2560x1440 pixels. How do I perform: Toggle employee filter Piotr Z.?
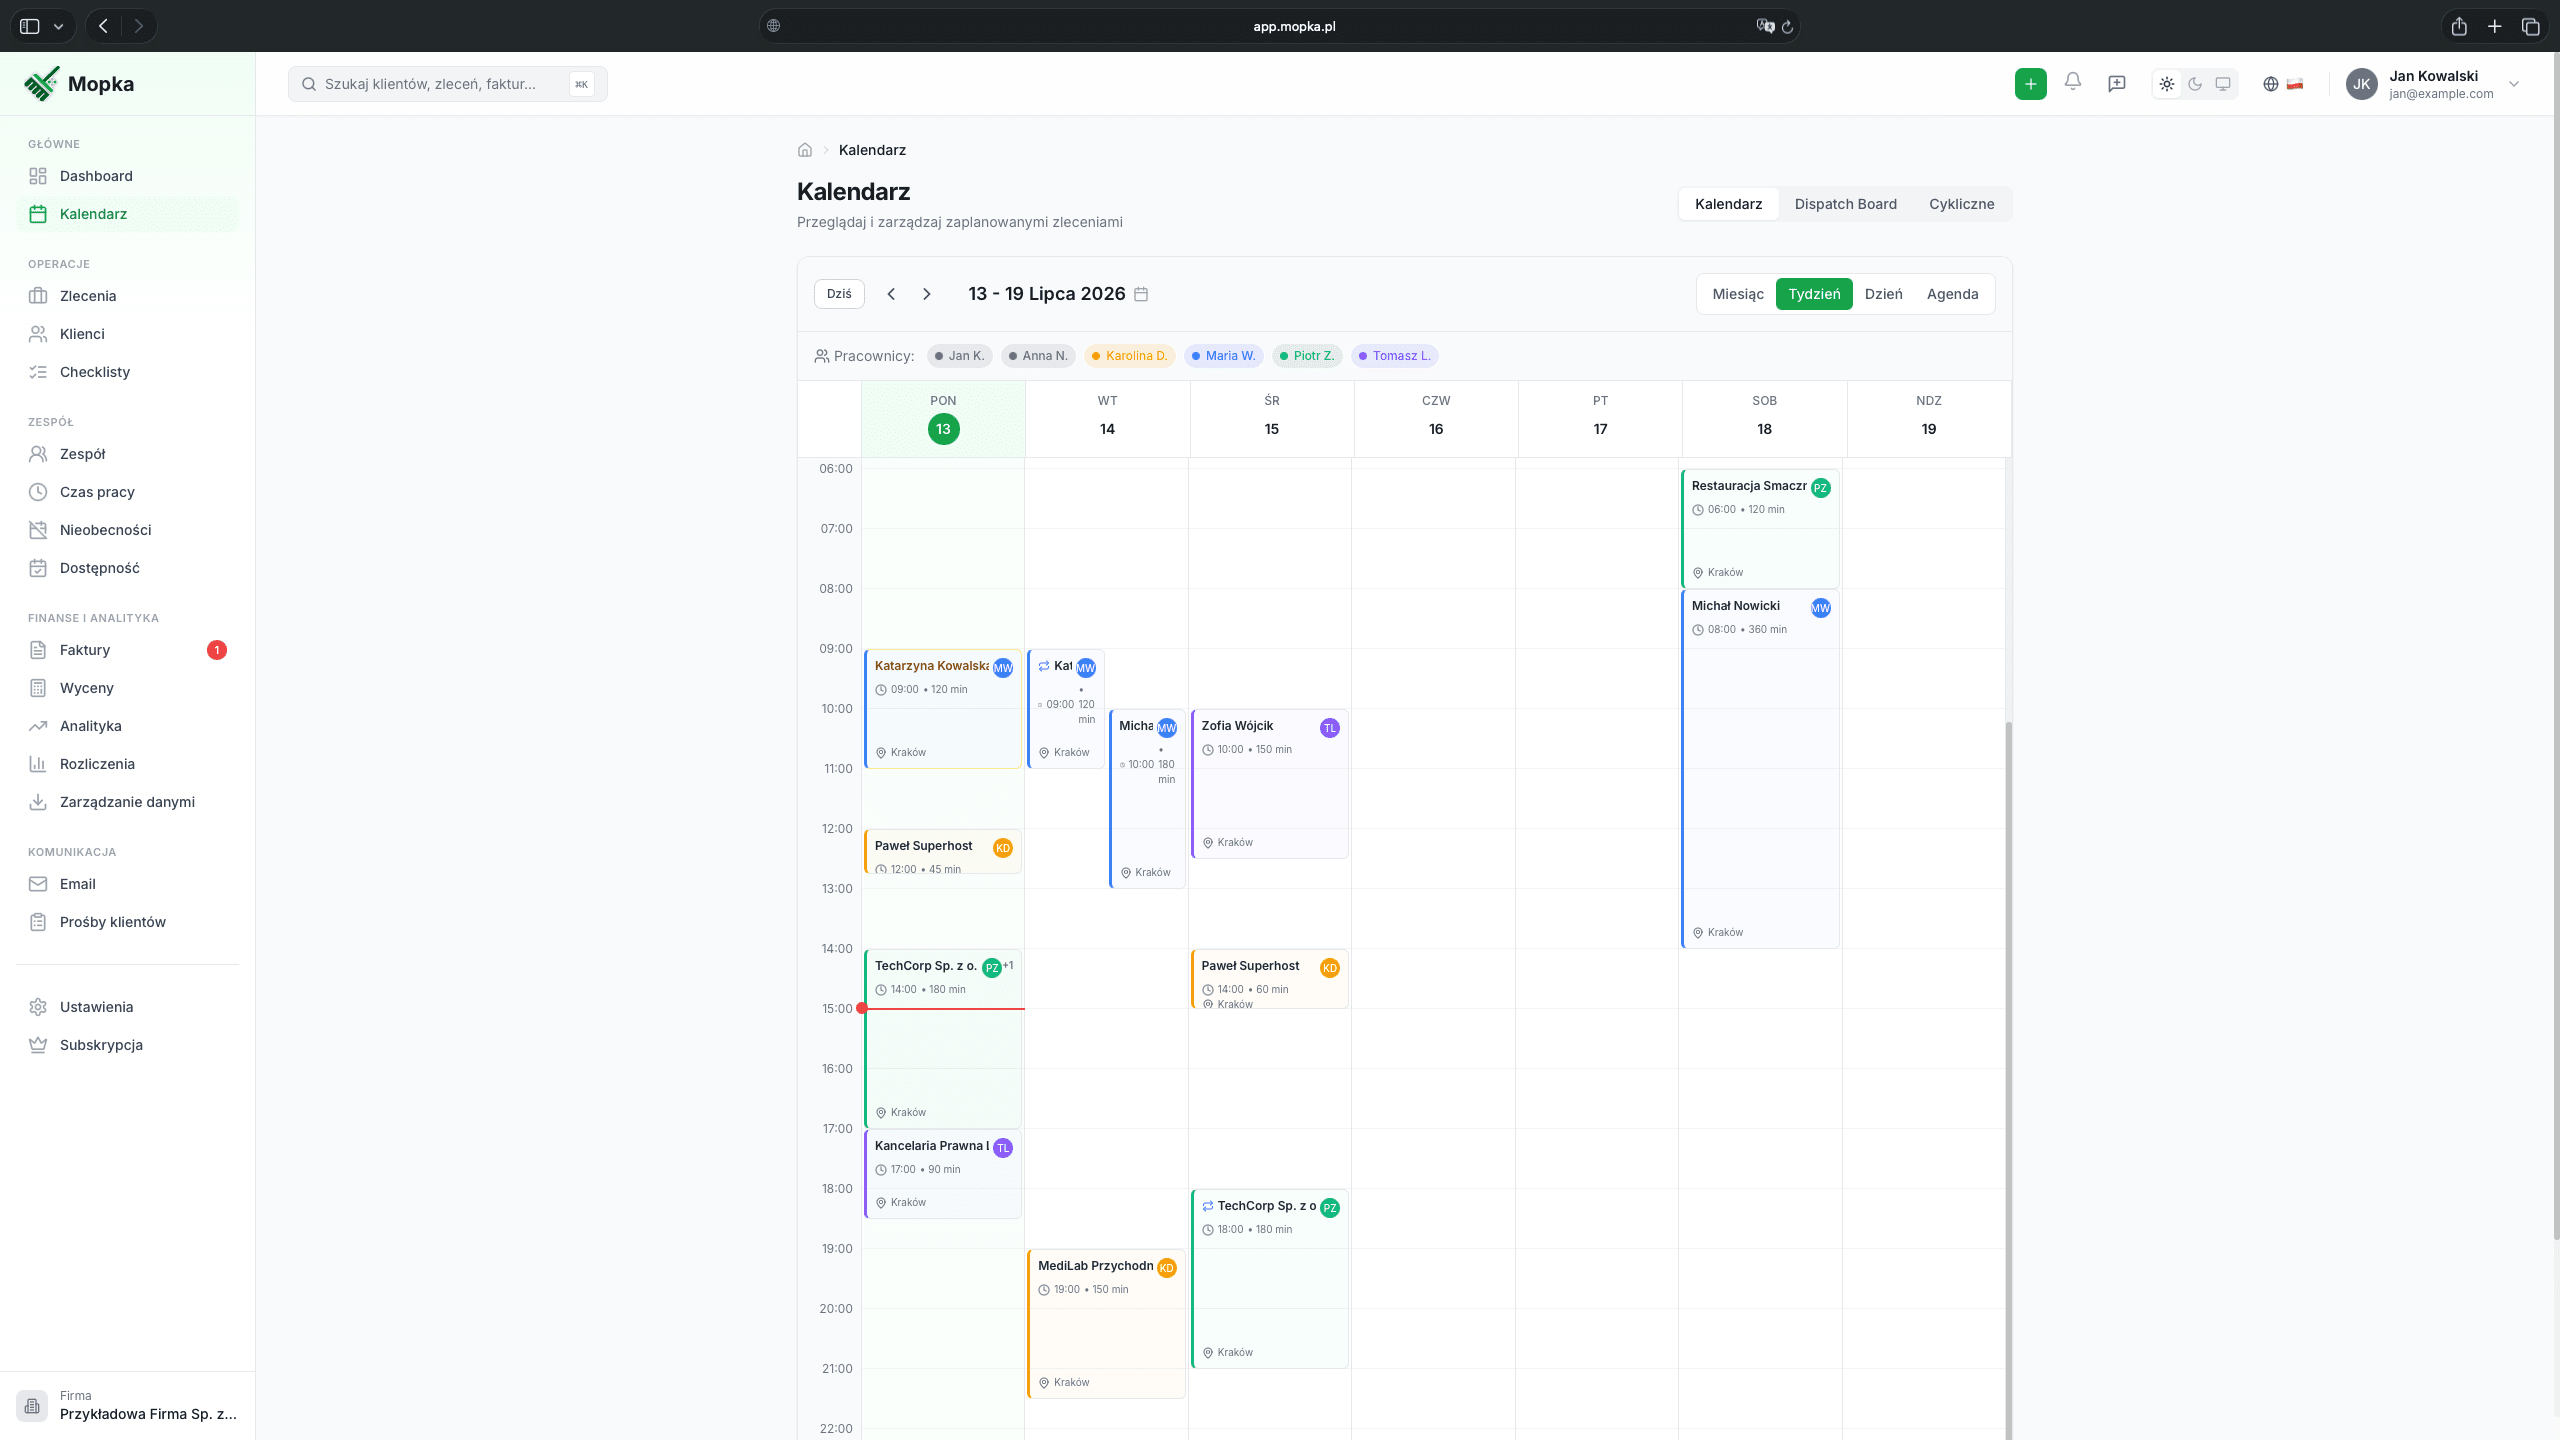tap(1307, 356)
